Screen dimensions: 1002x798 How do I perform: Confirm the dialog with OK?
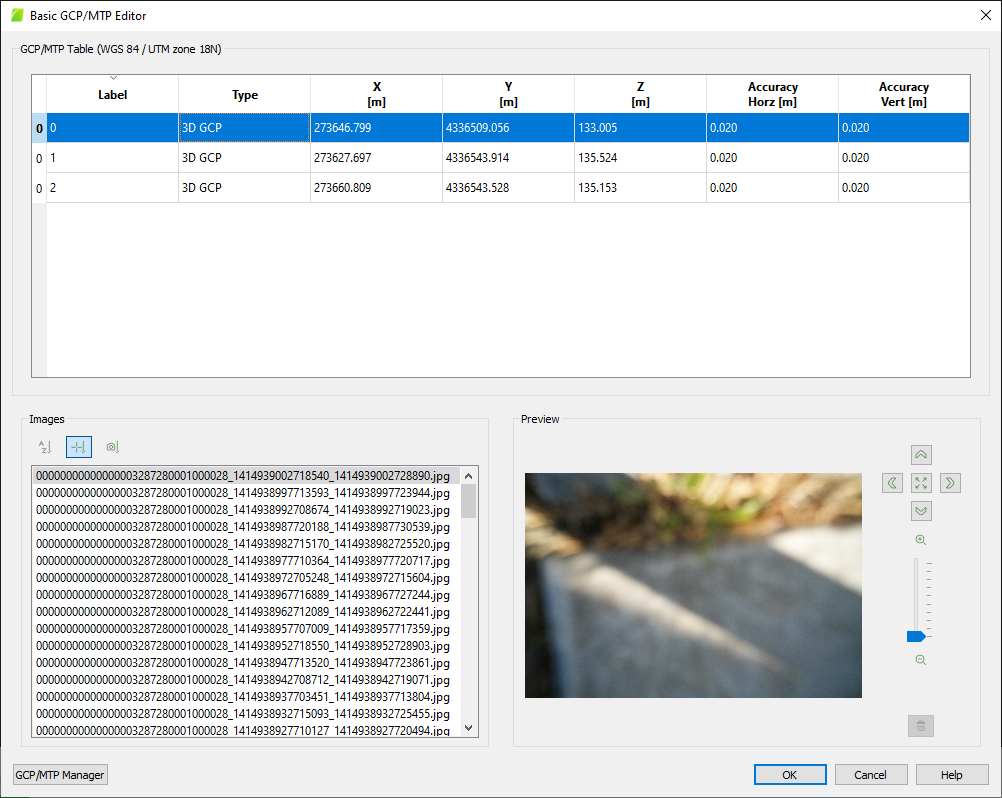[790, 775]
